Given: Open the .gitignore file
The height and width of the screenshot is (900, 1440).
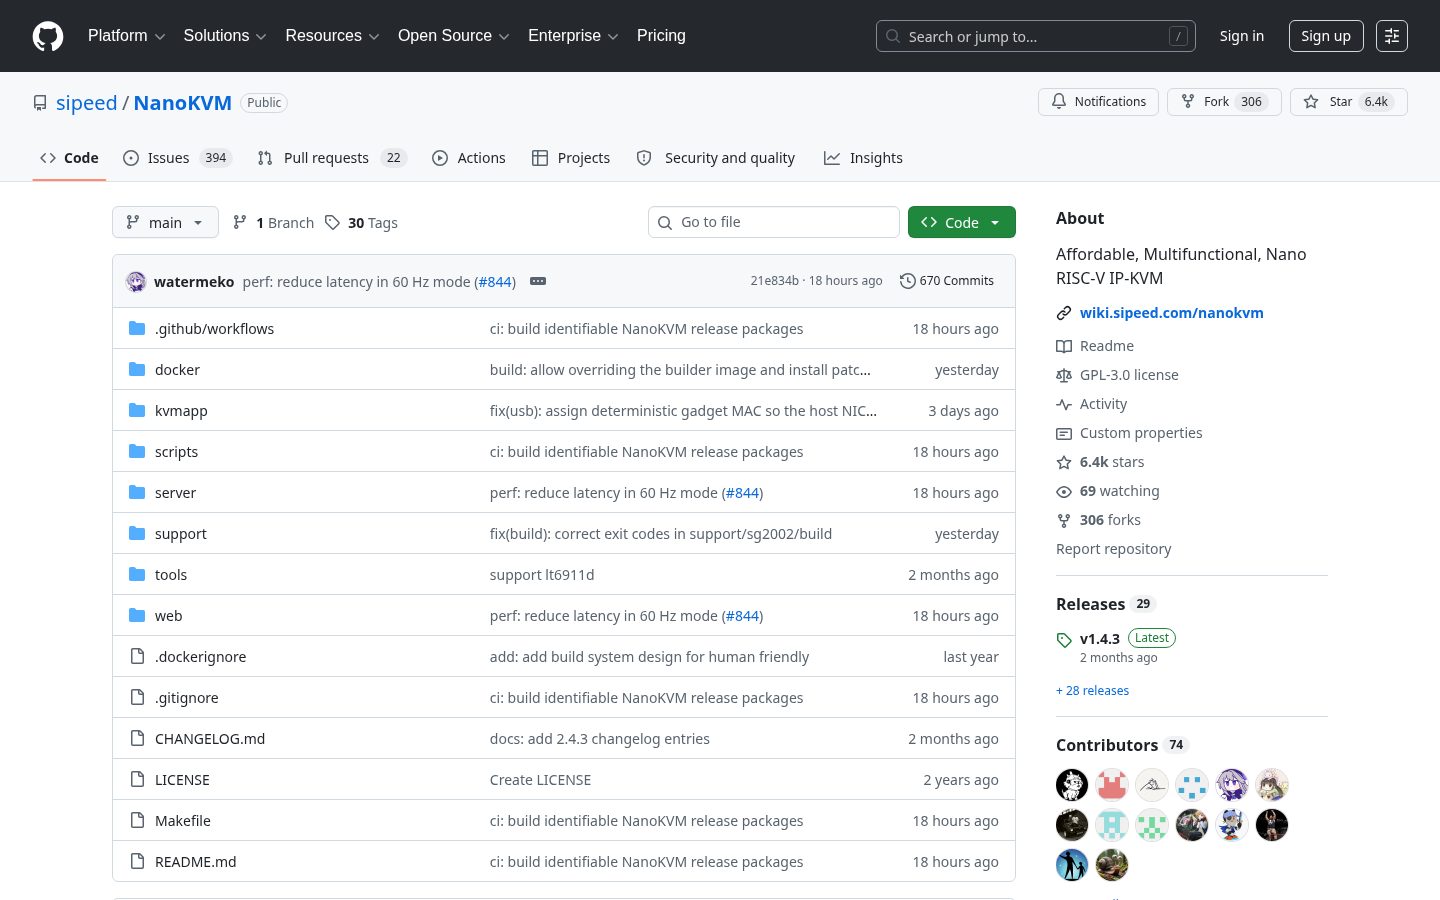Looking at the screenshot, I should click(186, 697).
